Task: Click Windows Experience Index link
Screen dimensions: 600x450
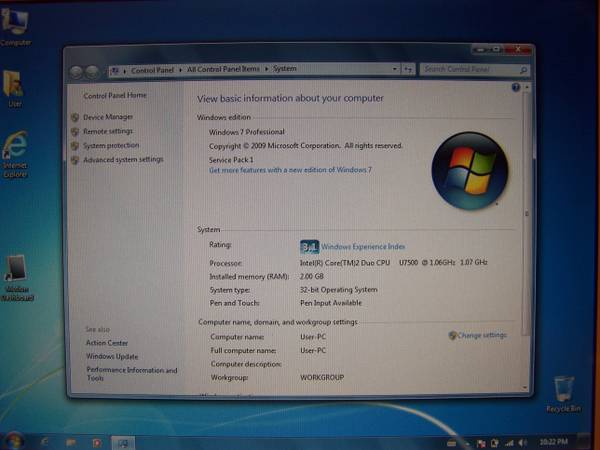Action: (x=363, y=246)
